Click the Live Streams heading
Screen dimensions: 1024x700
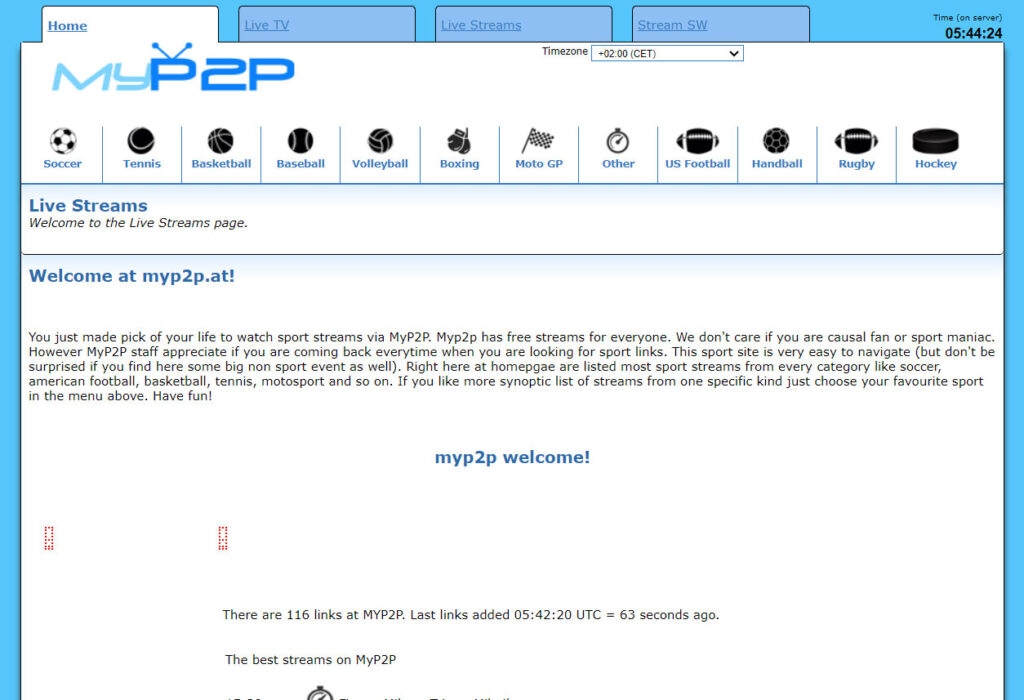point(88,206)
